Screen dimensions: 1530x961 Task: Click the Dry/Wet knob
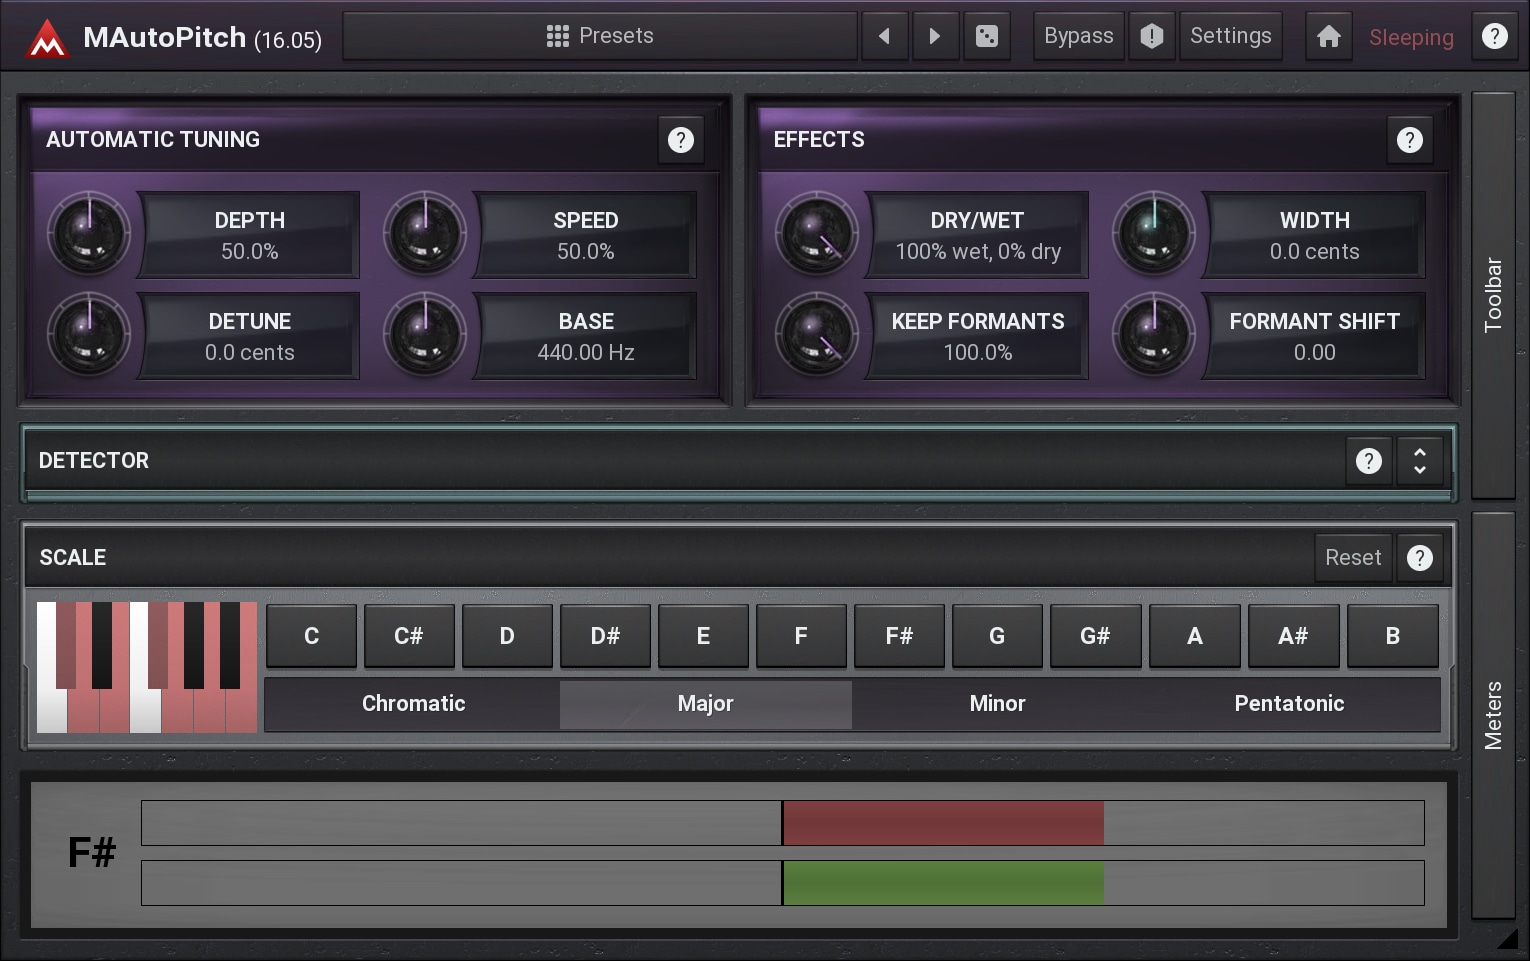pyautogui.click(x=817, y=234)
